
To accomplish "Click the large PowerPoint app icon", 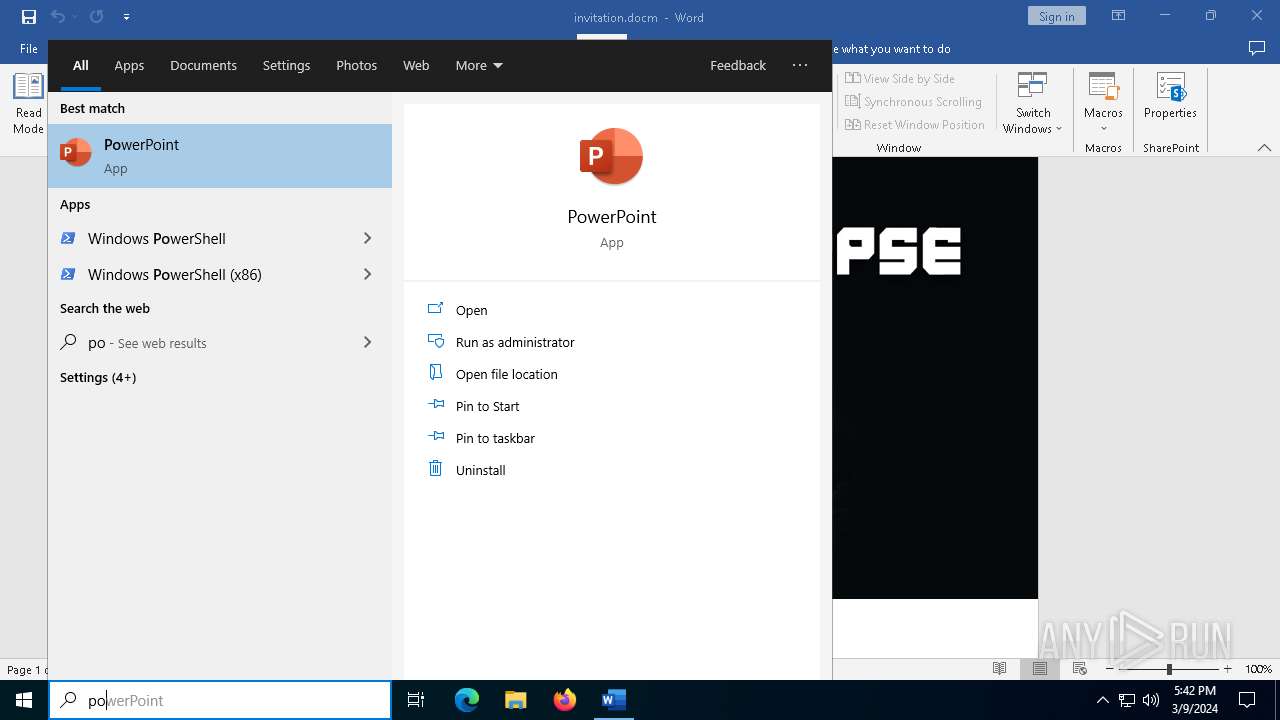I will pos(611,156).
